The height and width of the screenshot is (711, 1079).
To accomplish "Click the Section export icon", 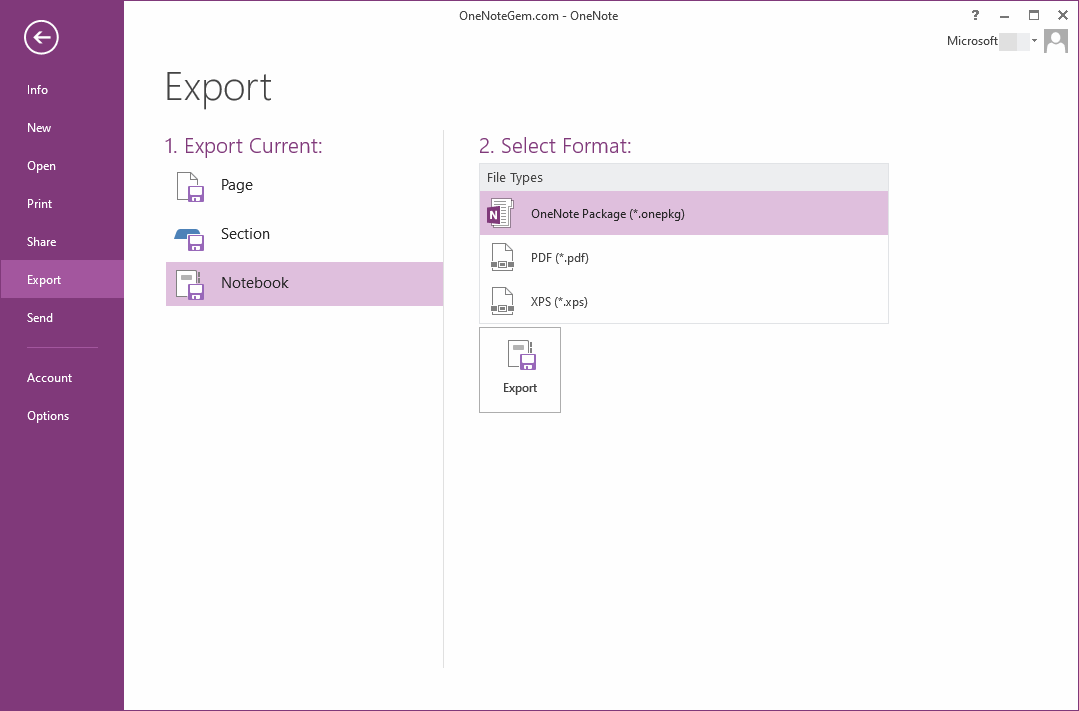I will (x=189, y=239).
